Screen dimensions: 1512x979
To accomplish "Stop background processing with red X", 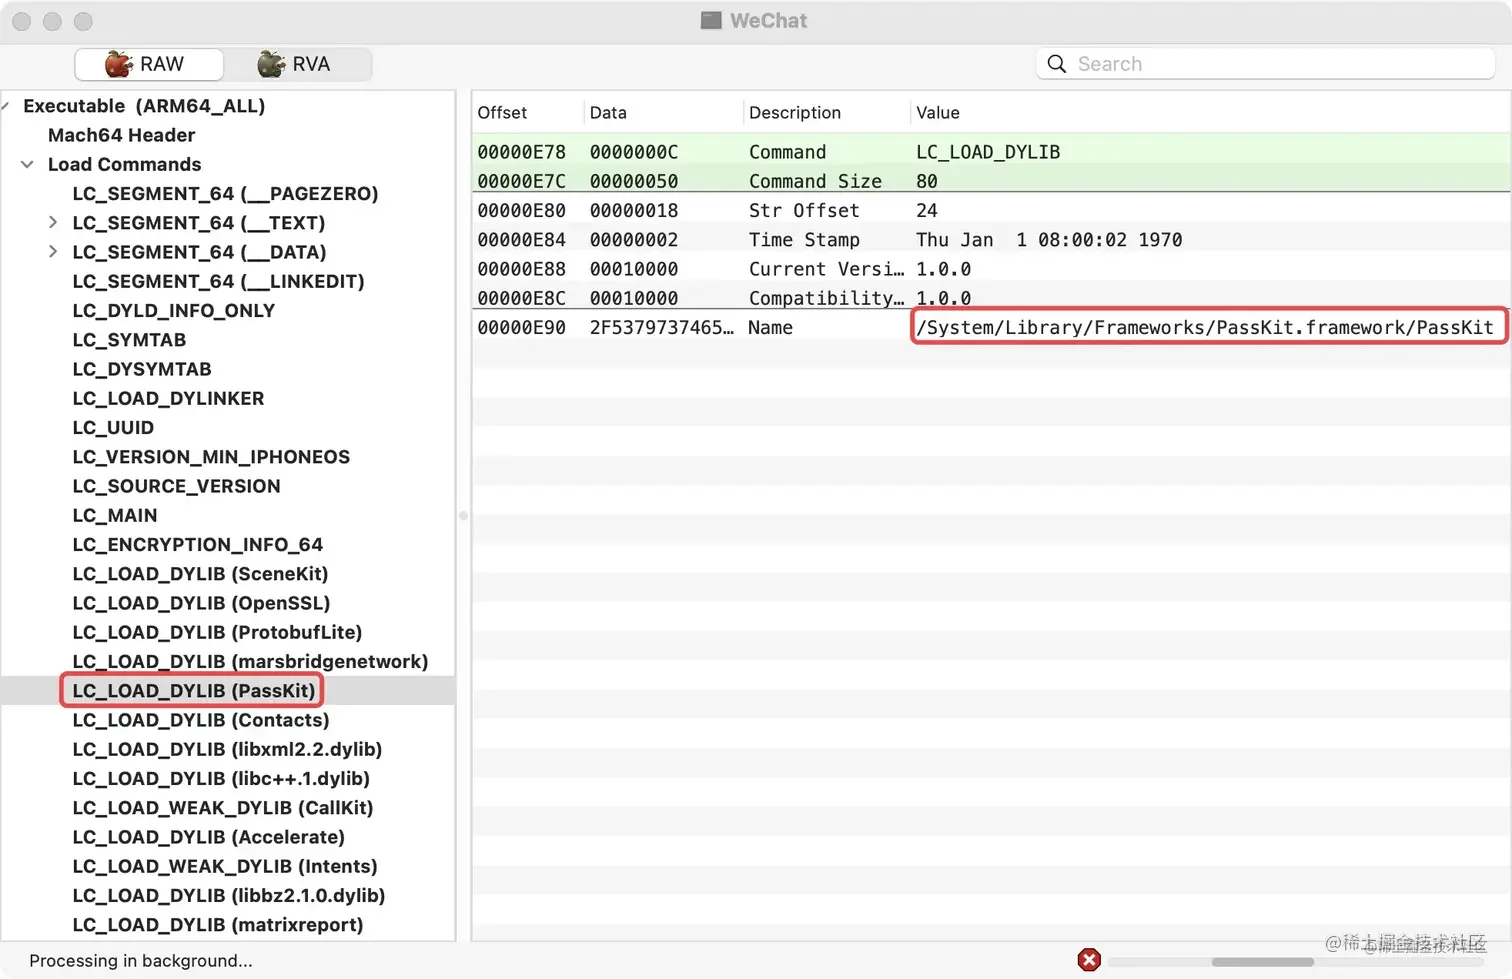I will tap(1089, 960).
